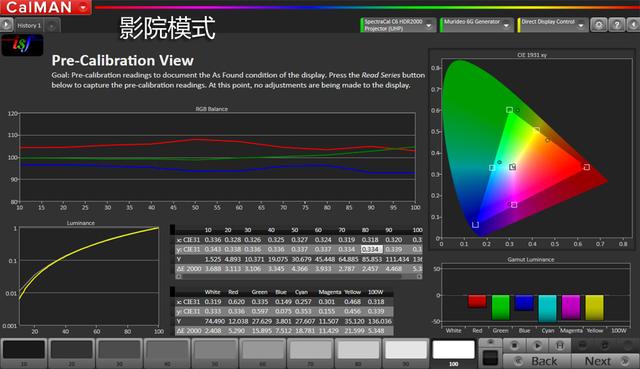640x369 pixels.
Task: Switch to the History 1 tab
Action: (x=29, y=25)
